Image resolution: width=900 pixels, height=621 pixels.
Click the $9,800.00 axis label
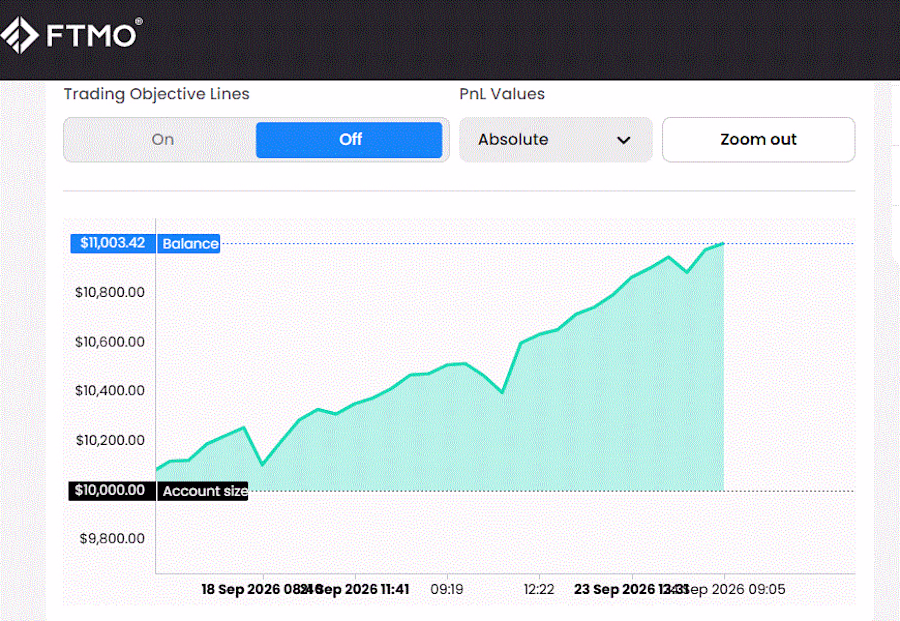(x=112, y=538)
